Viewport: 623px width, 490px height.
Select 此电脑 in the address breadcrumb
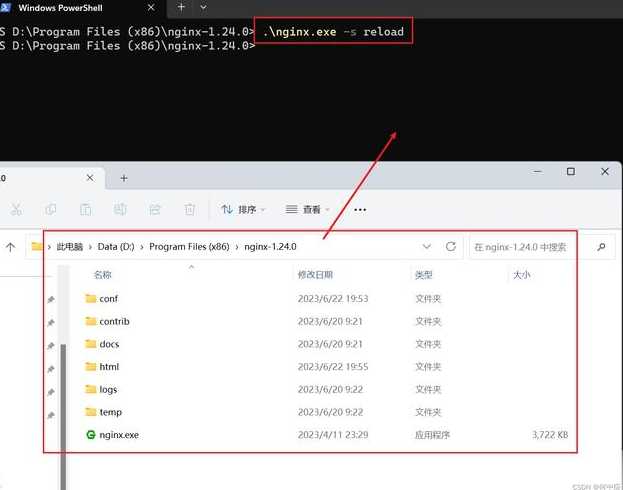pyautogui.click(x=70, y=247)
